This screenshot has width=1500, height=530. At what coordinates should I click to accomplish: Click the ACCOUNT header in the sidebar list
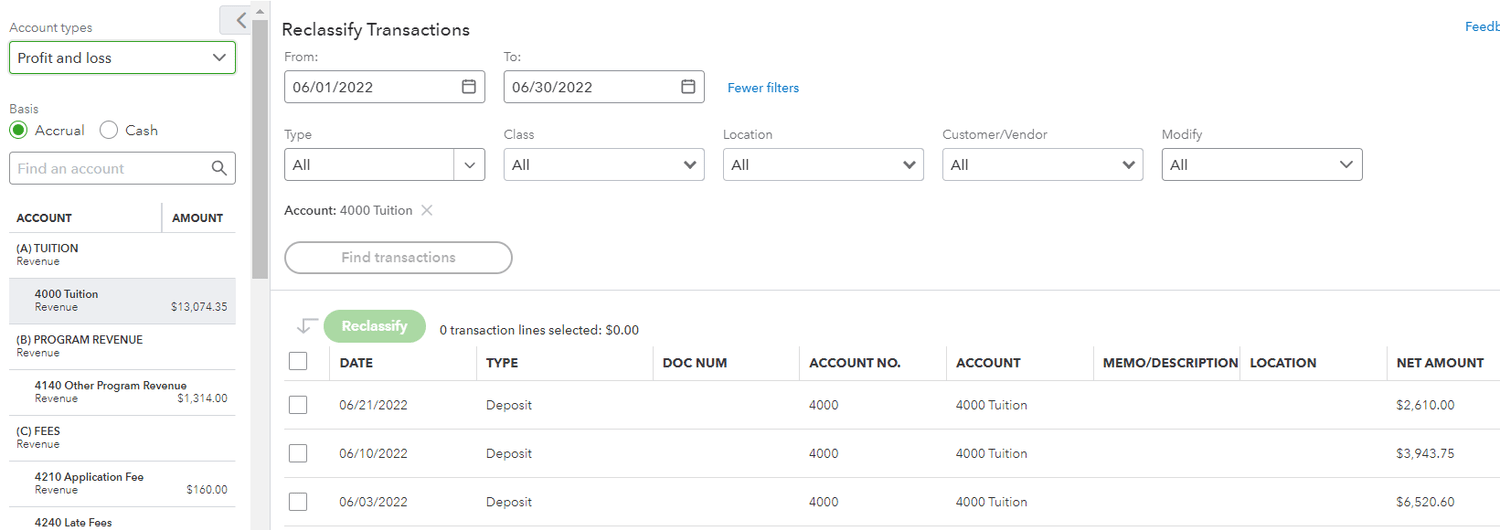click(x=44, y=218)
